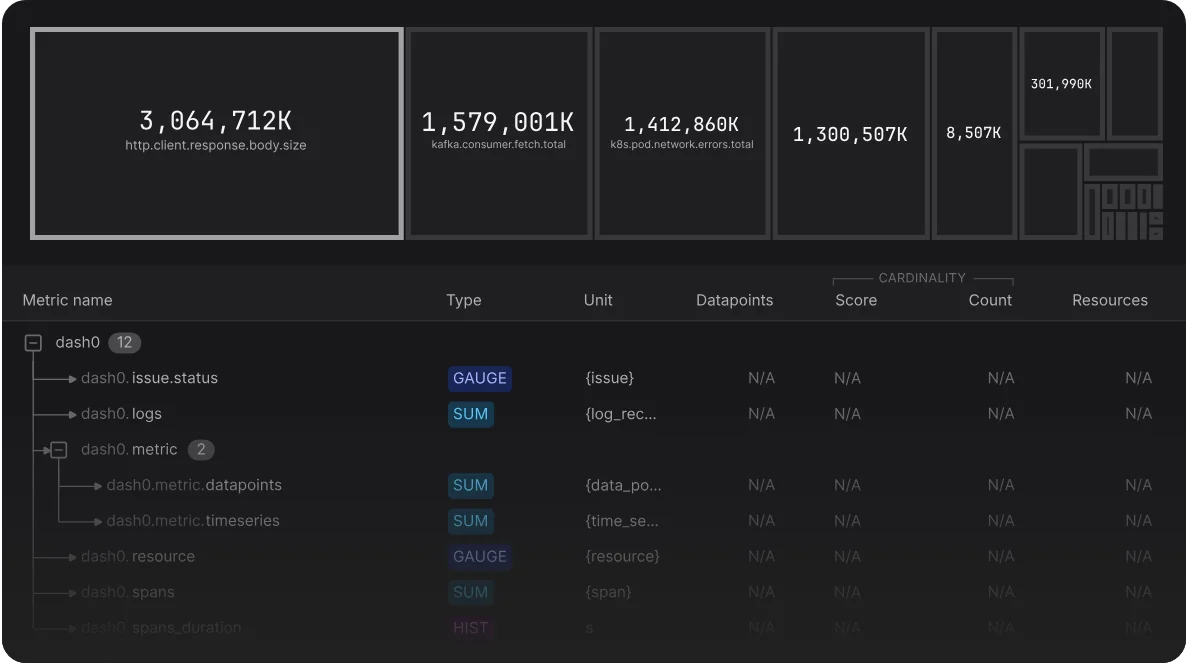Sort by cardinality Score column
The height and width of the screenshot is (663, 1188).
[856, 300]
